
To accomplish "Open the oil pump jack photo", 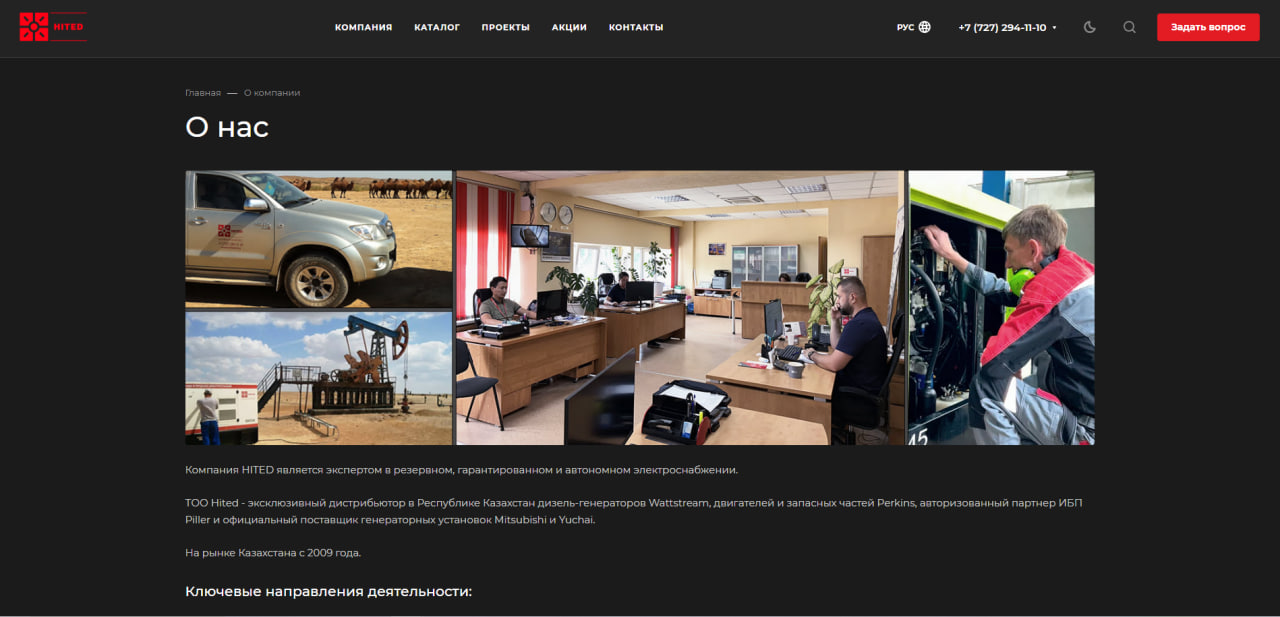I will (x=319, y=378).
